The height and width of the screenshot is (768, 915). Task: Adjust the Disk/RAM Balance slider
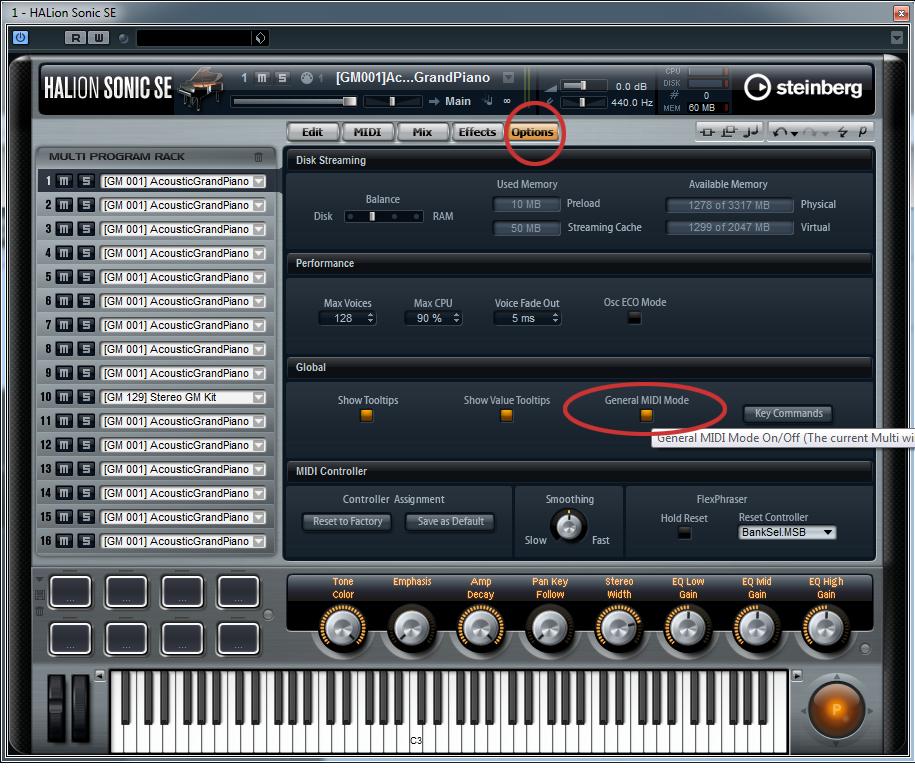383,217
